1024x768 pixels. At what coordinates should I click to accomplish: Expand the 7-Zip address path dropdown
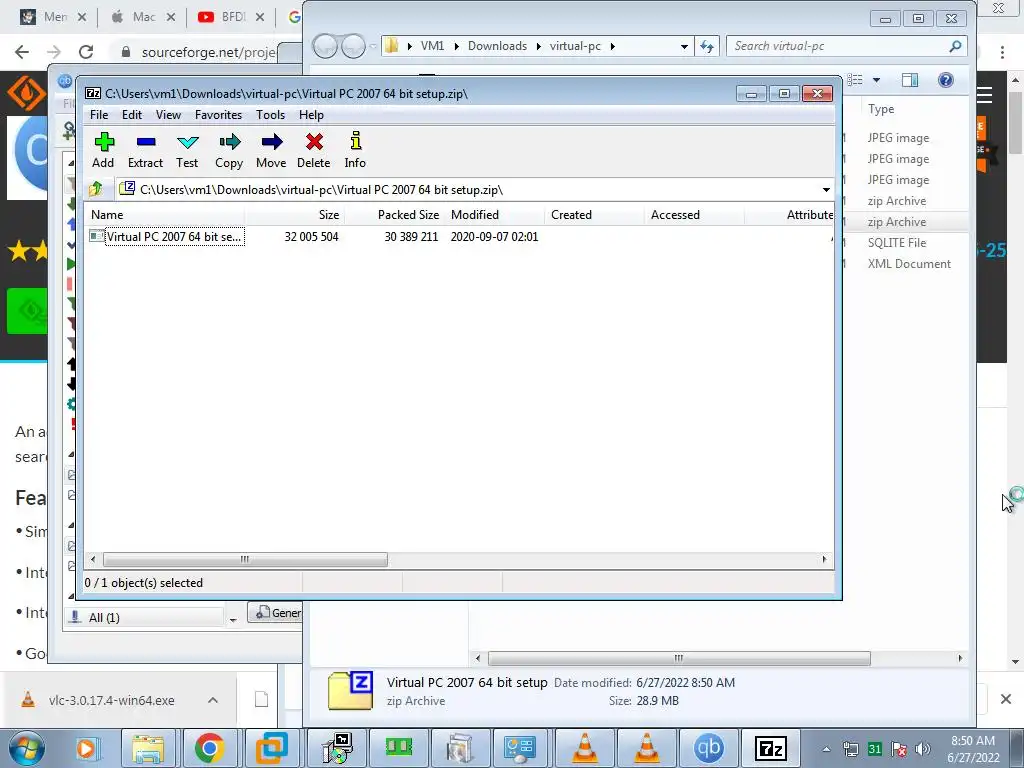point(826,190)
